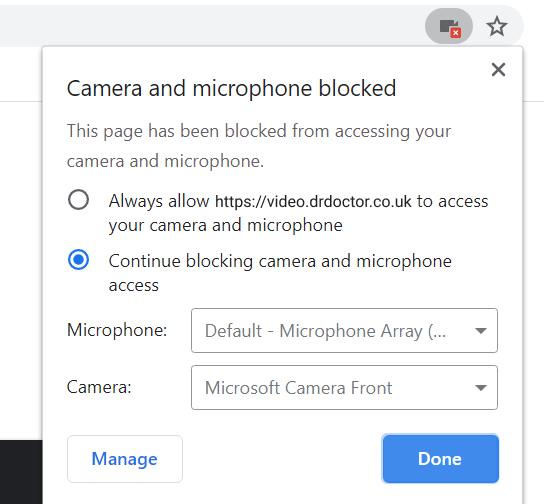Click the Microphone: label
The height and width of the screenshot is (504, 544).
(117, 330)
